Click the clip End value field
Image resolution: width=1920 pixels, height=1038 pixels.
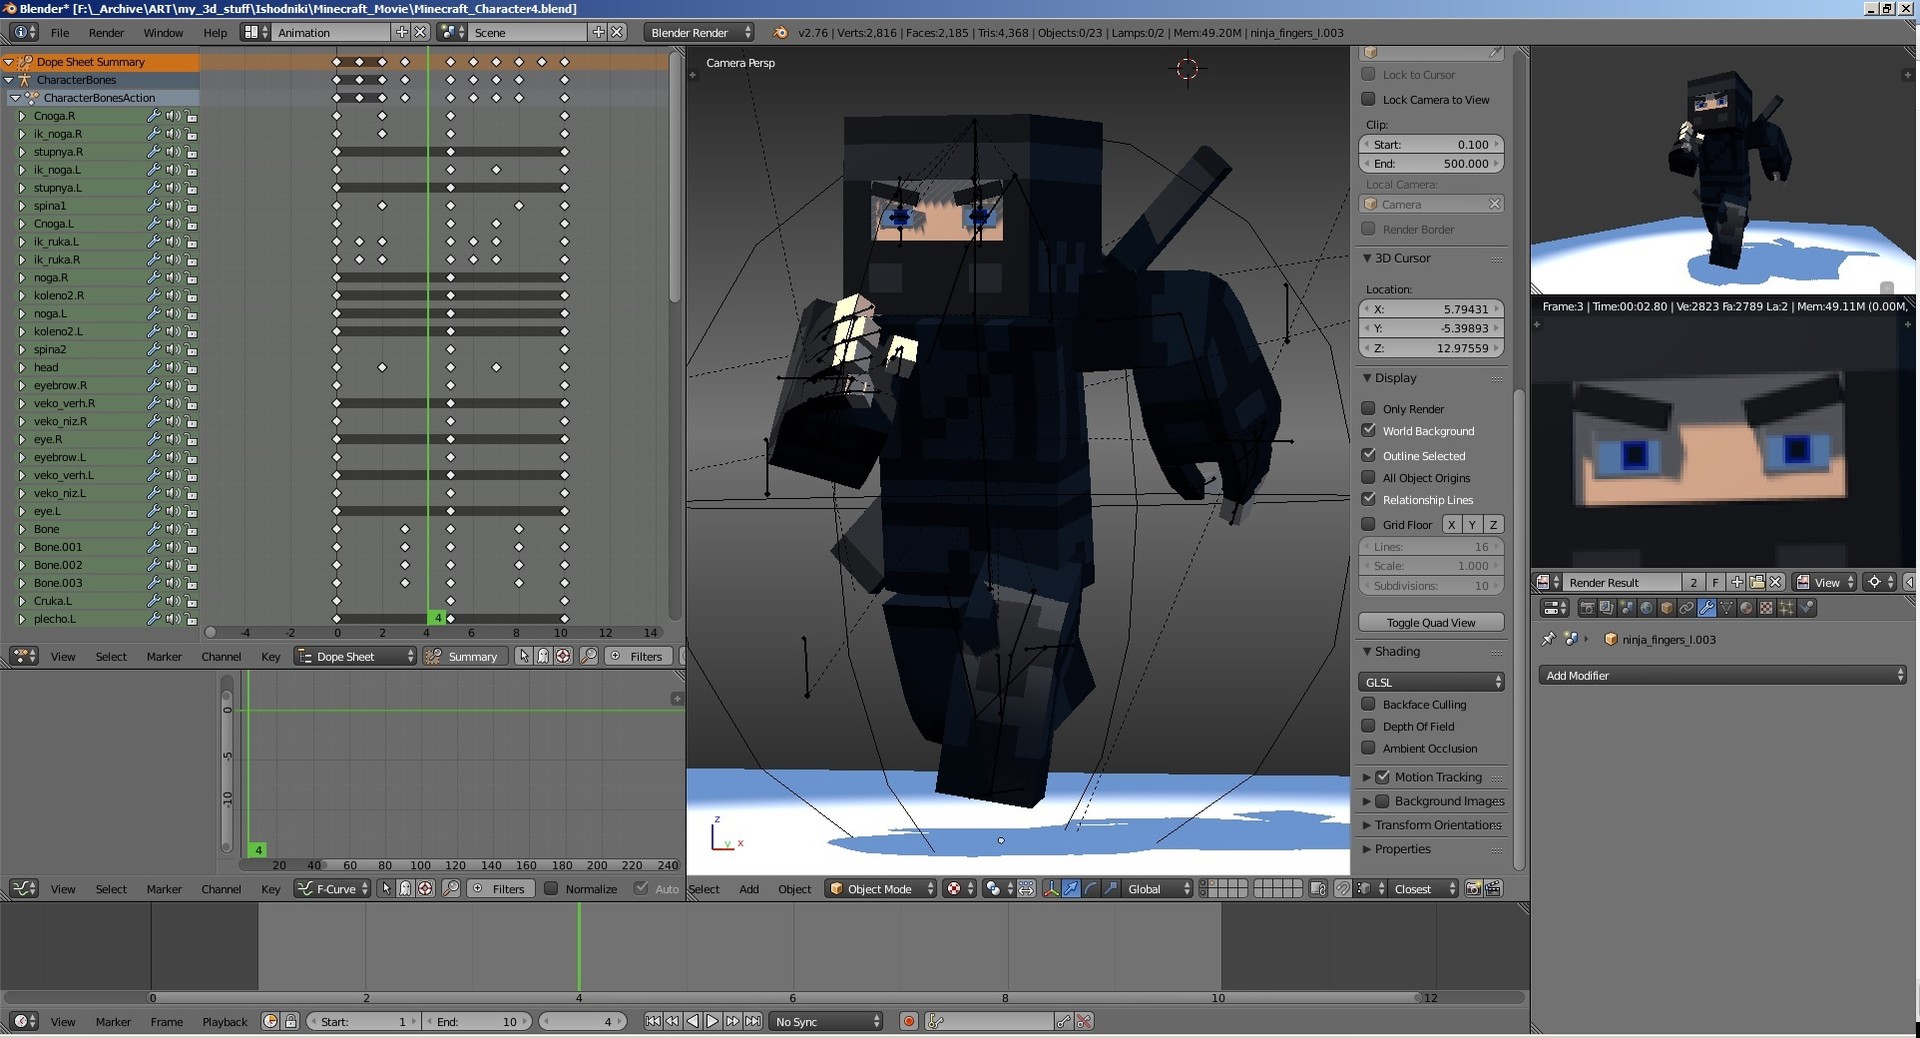point(1431,163)
